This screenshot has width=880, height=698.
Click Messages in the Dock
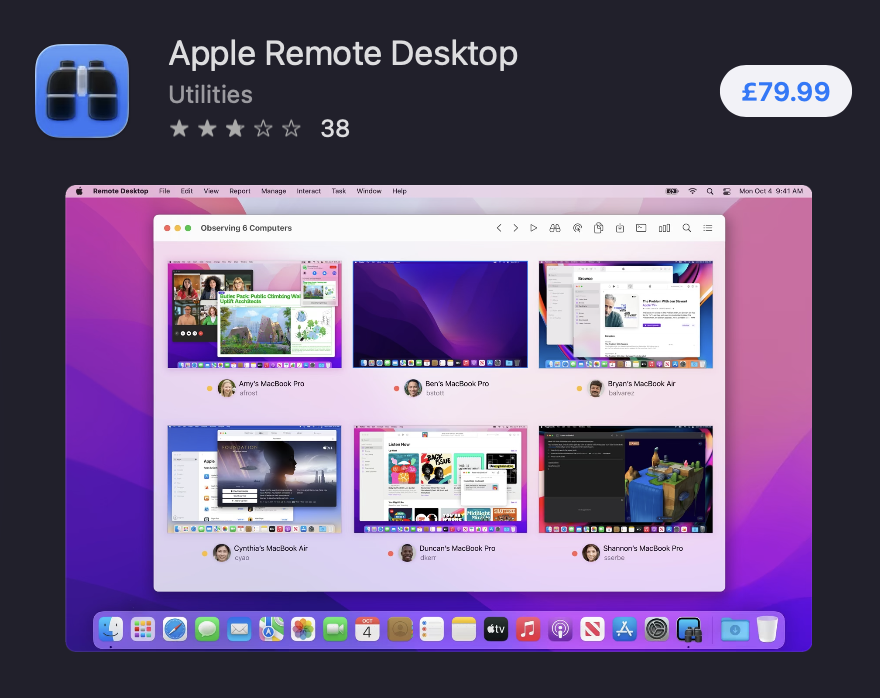point(207,629)
